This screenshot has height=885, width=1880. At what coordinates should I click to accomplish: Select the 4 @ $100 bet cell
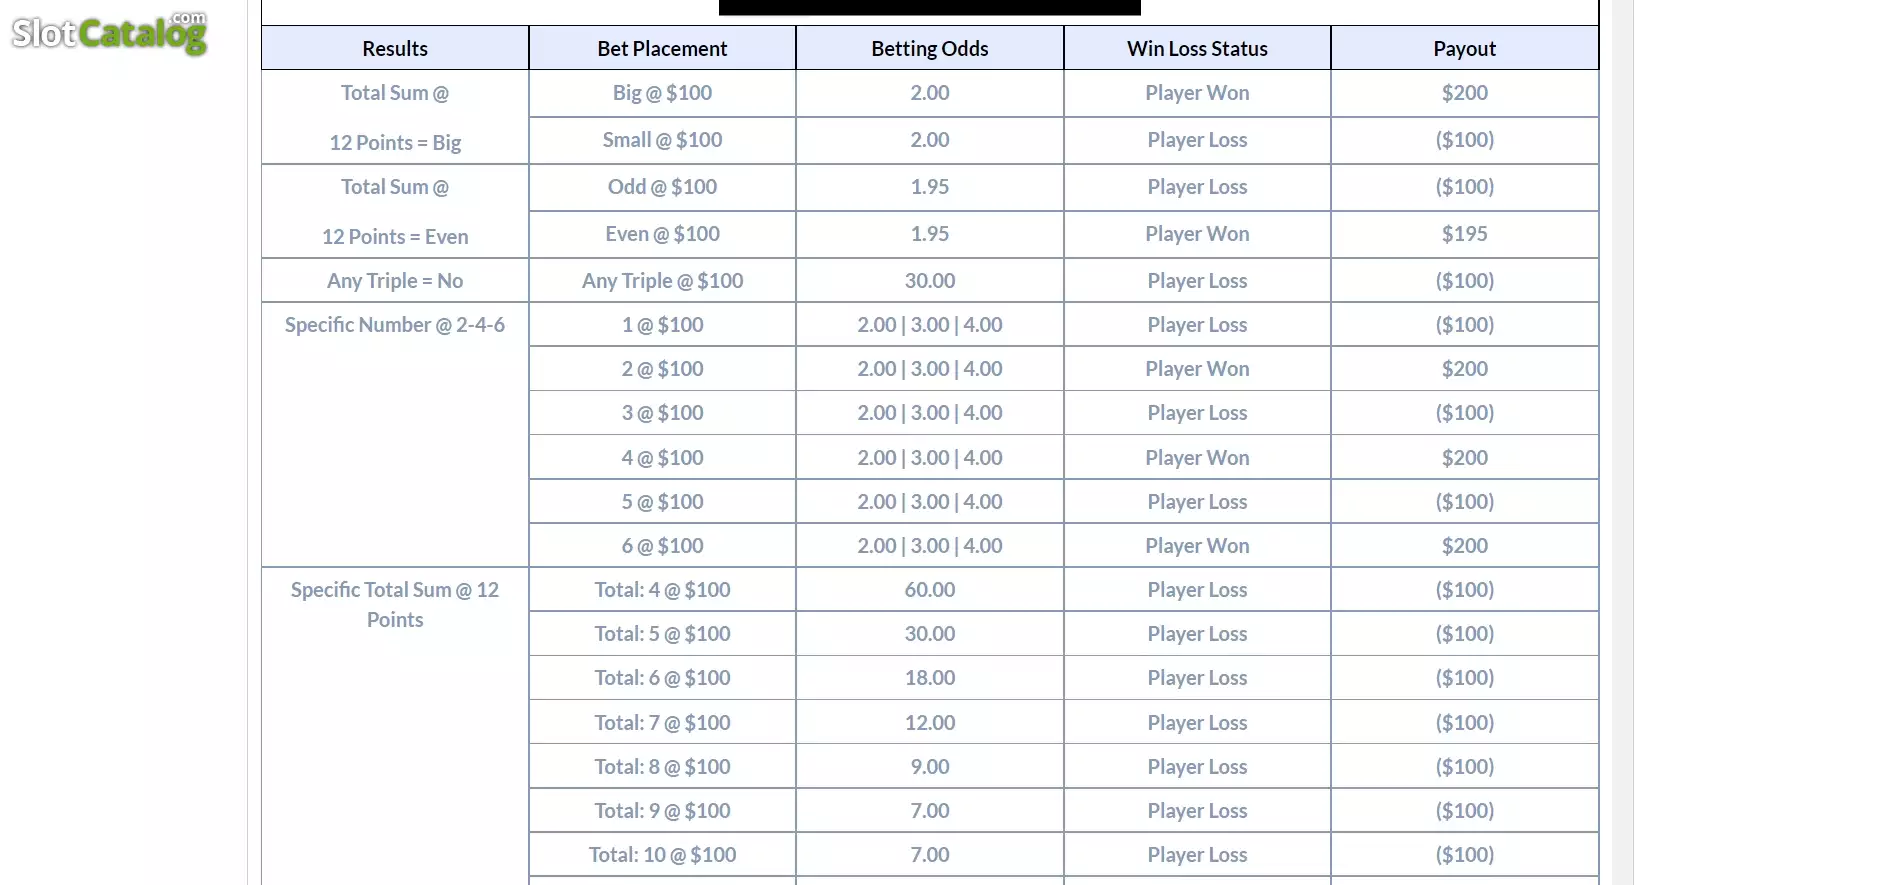(662, 458)
